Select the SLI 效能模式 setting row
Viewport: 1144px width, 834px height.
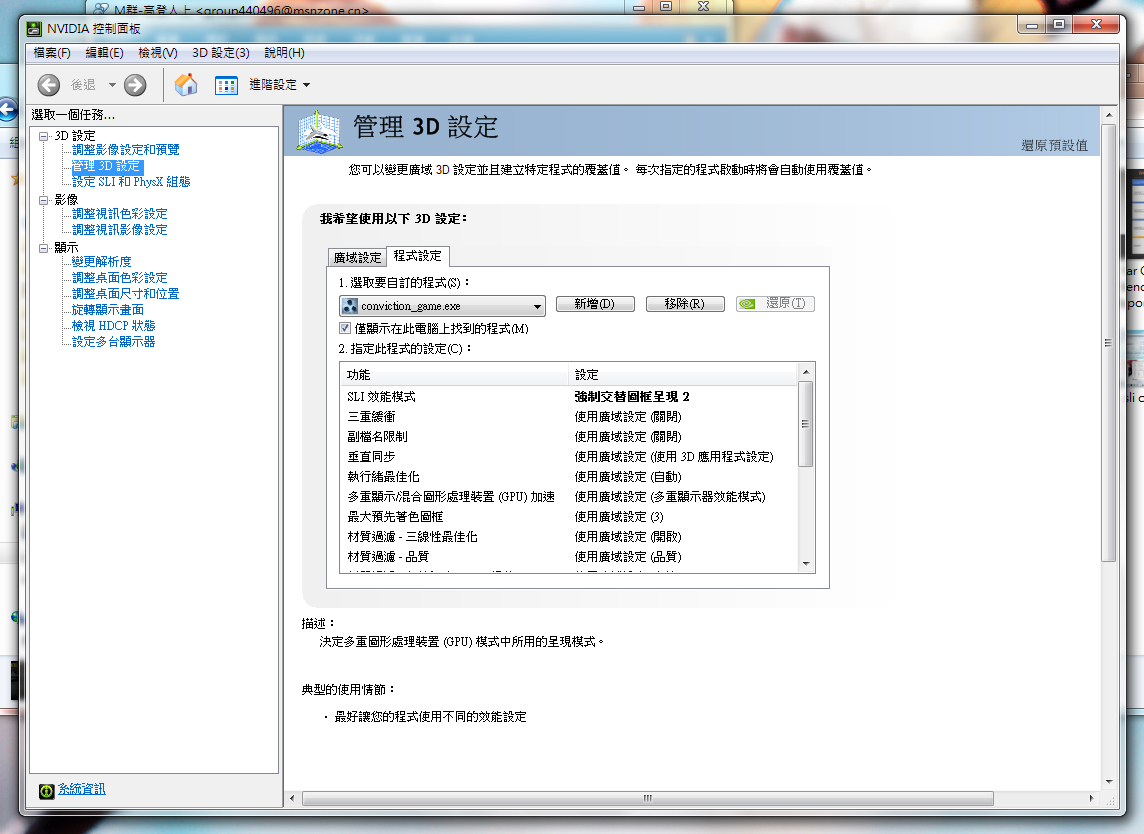(x=569, y=397)
